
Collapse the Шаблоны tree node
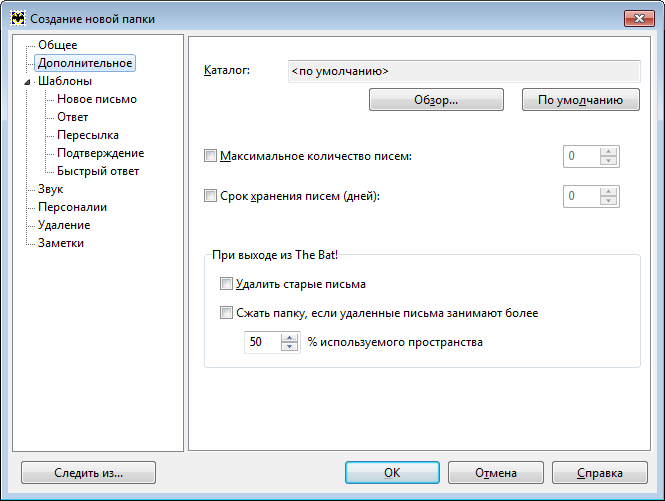click(x=27, y=82)
